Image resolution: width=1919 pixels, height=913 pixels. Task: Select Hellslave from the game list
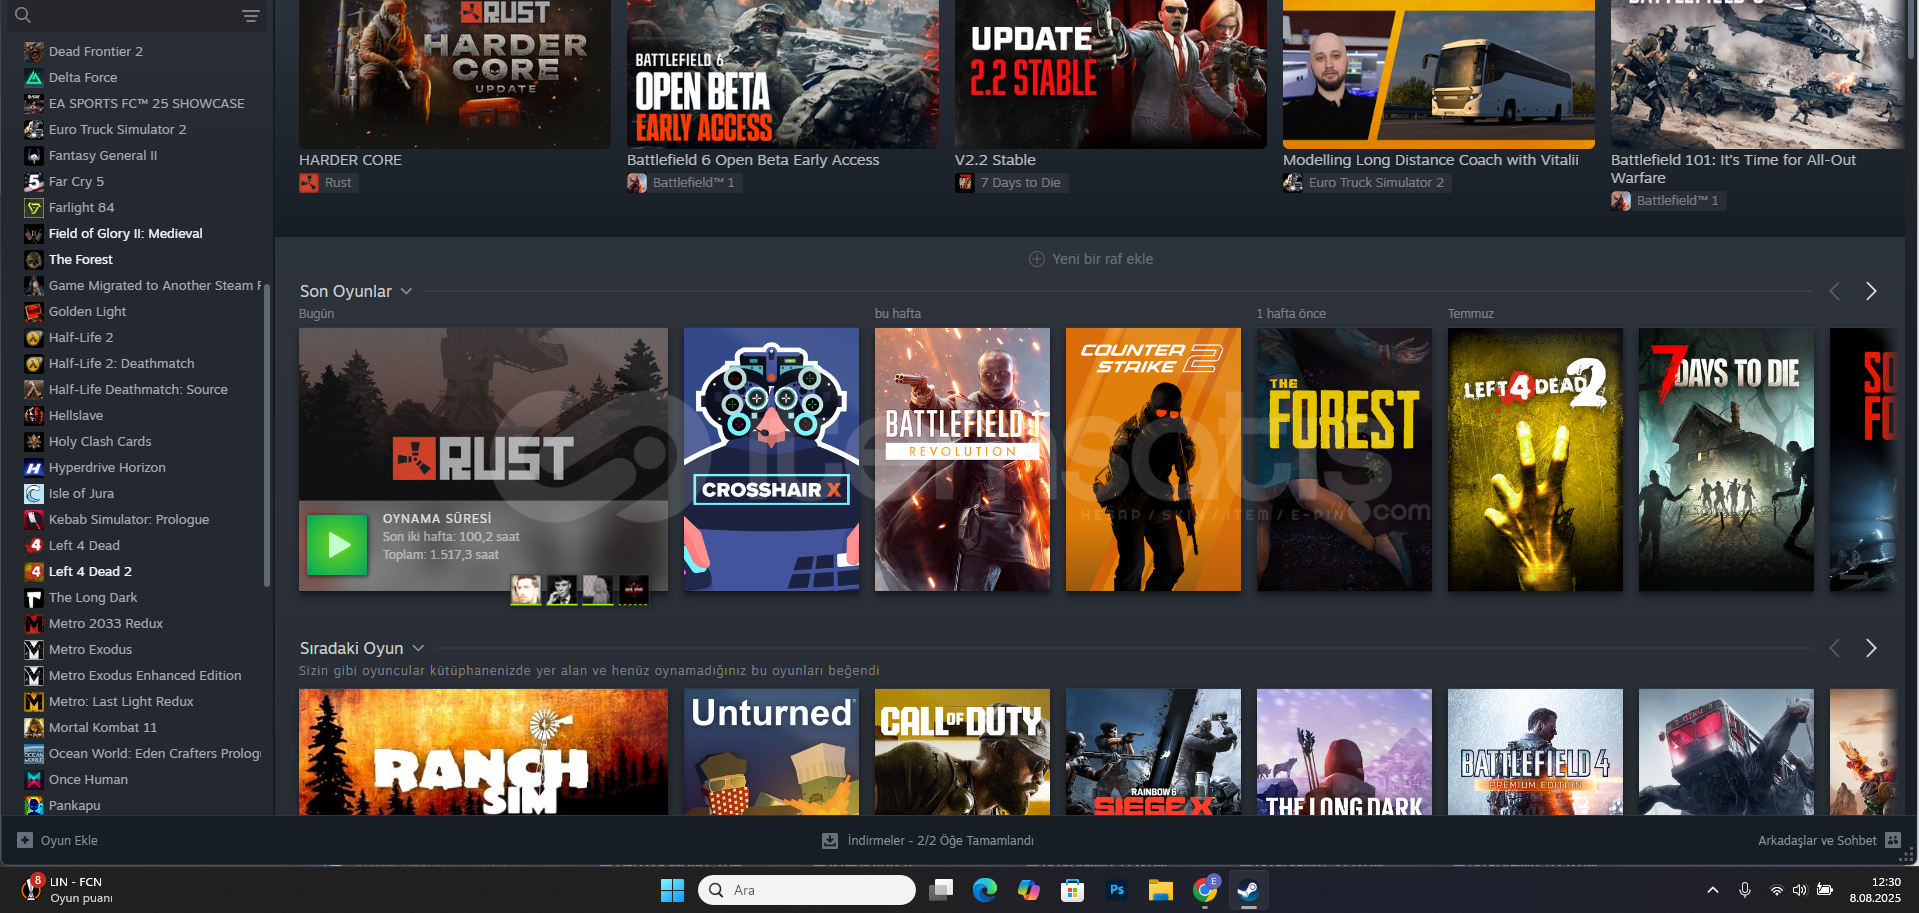(76, 415)
